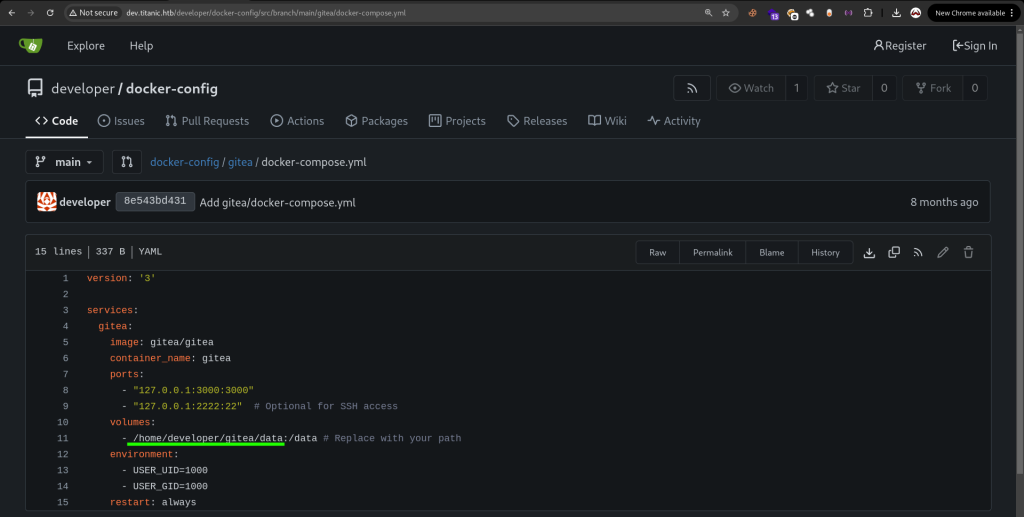Go back with browser back arrow
Viewport: 1024px width, 517px height.
coord(12,12)
